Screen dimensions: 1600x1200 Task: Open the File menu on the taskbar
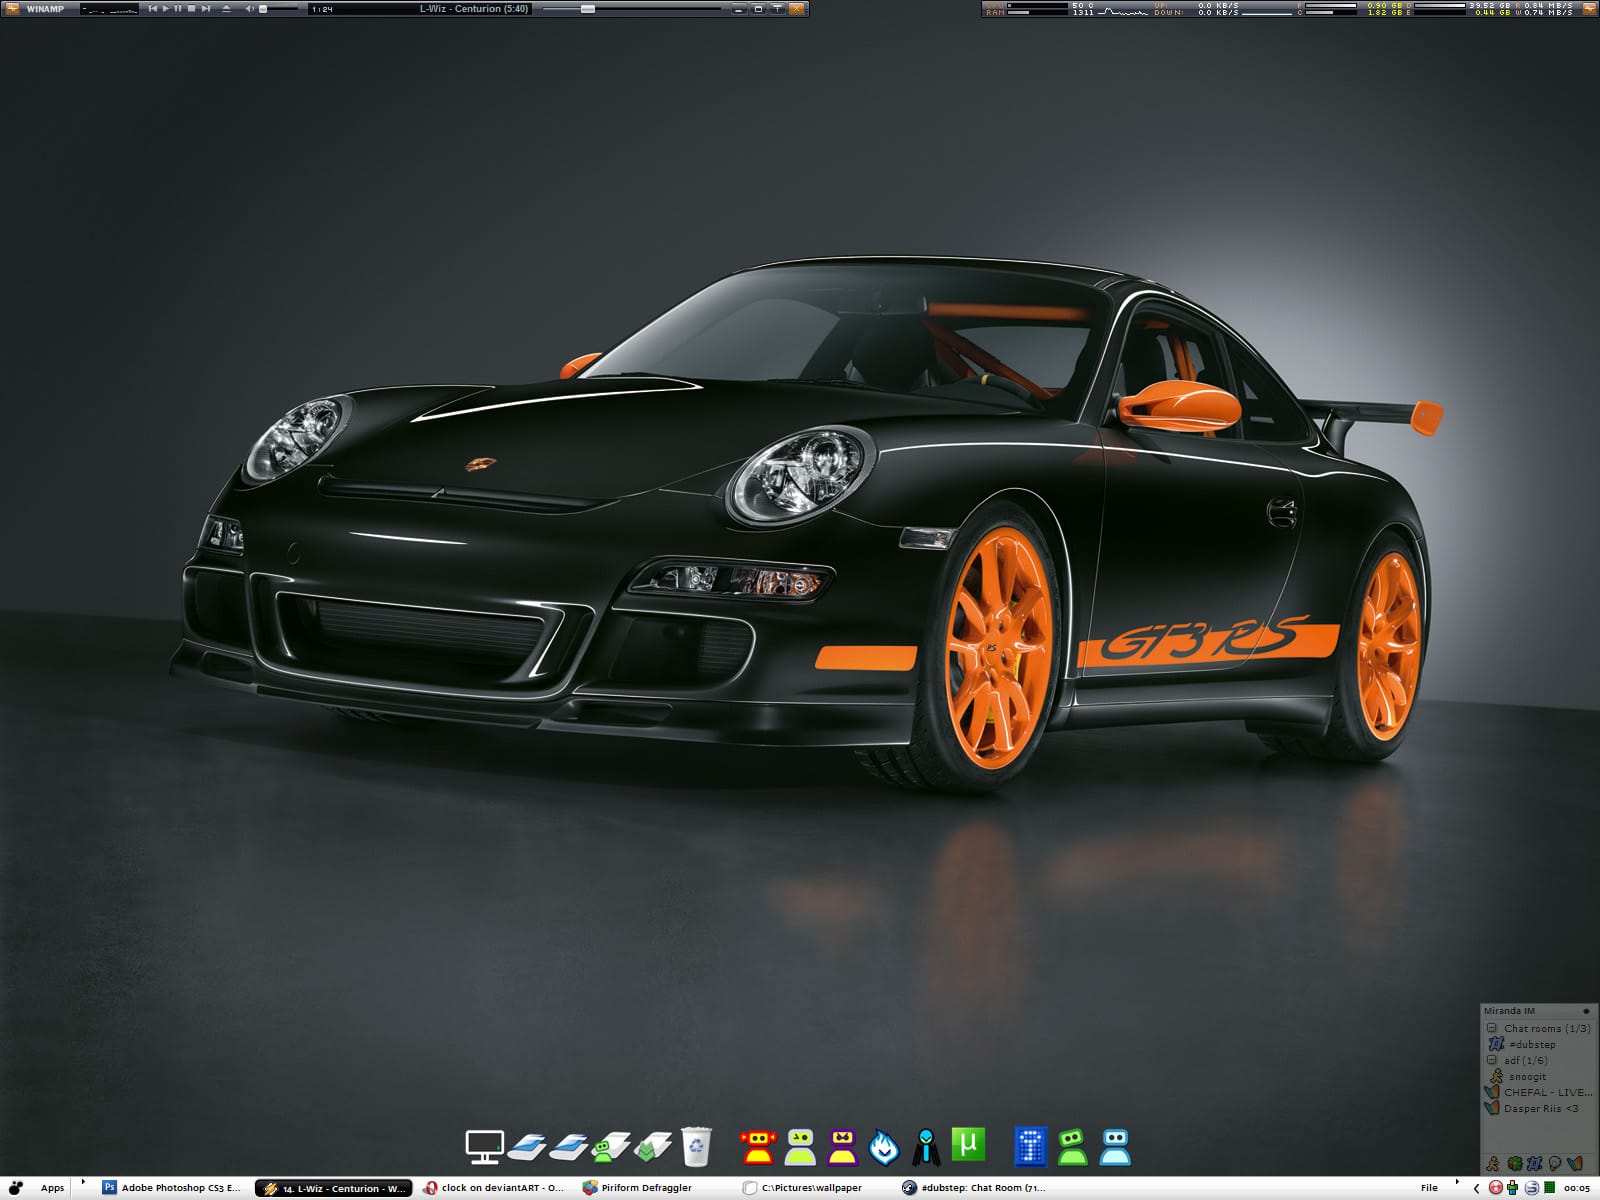click(1429, 1188)
